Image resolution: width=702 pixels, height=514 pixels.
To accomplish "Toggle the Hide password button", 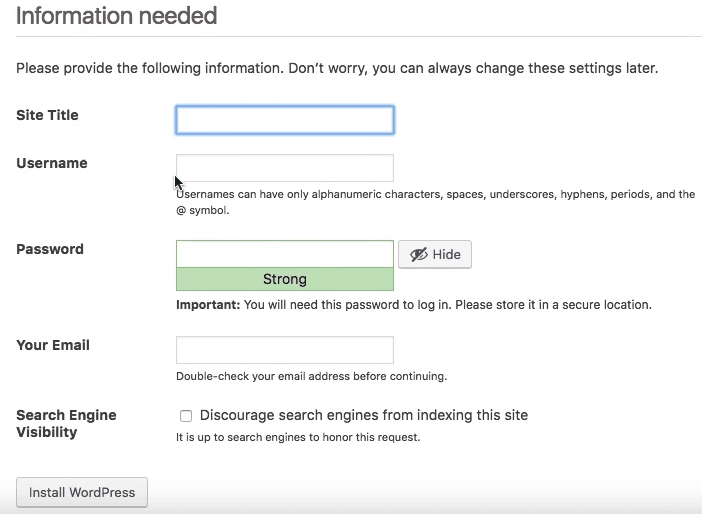I will coord(435,254).
